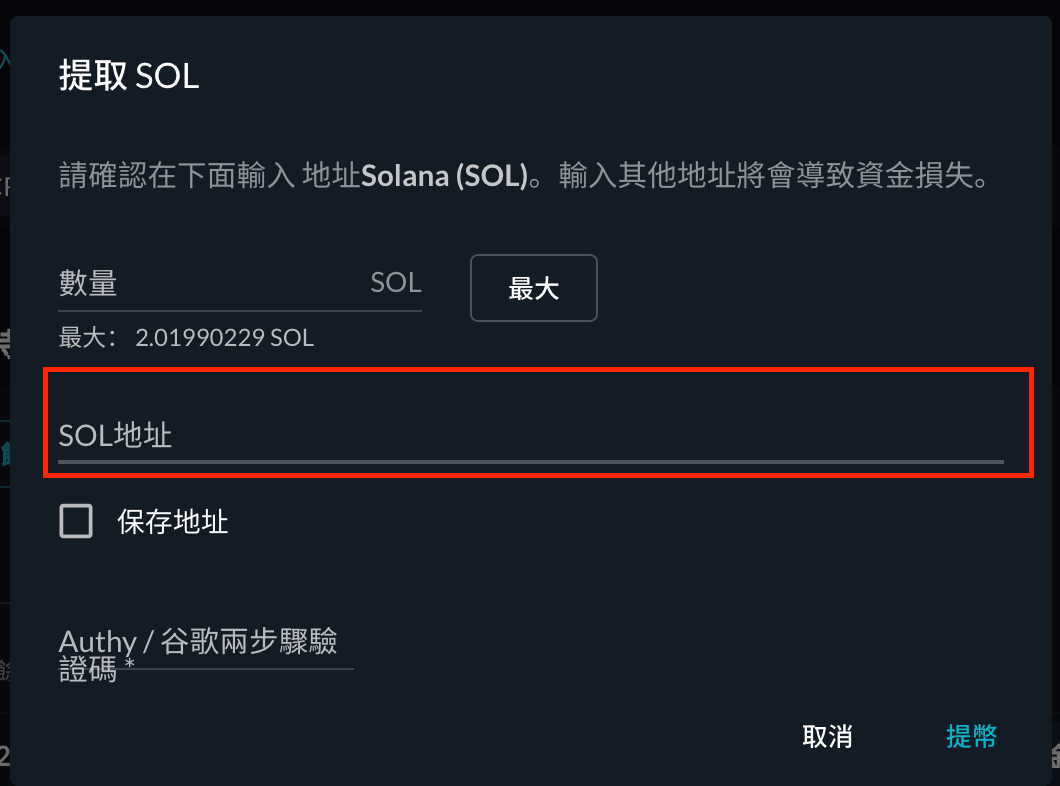
Task: Click 提幣 to submit the withdrawal
Action: coord(971,736)
